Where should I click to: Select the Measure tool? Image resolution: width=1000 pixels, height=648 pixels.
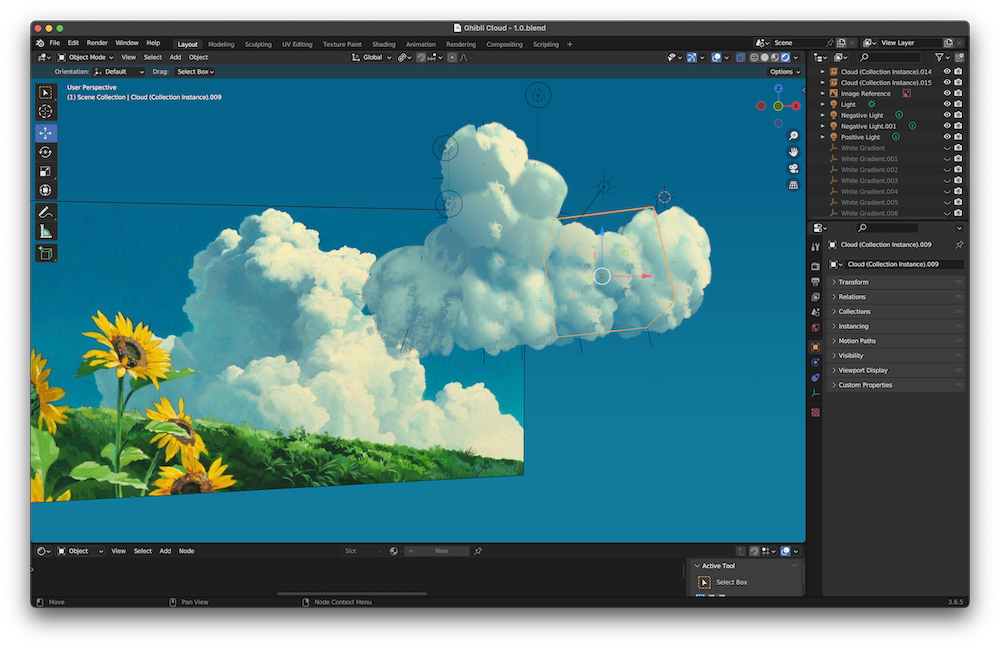[45, 231]
